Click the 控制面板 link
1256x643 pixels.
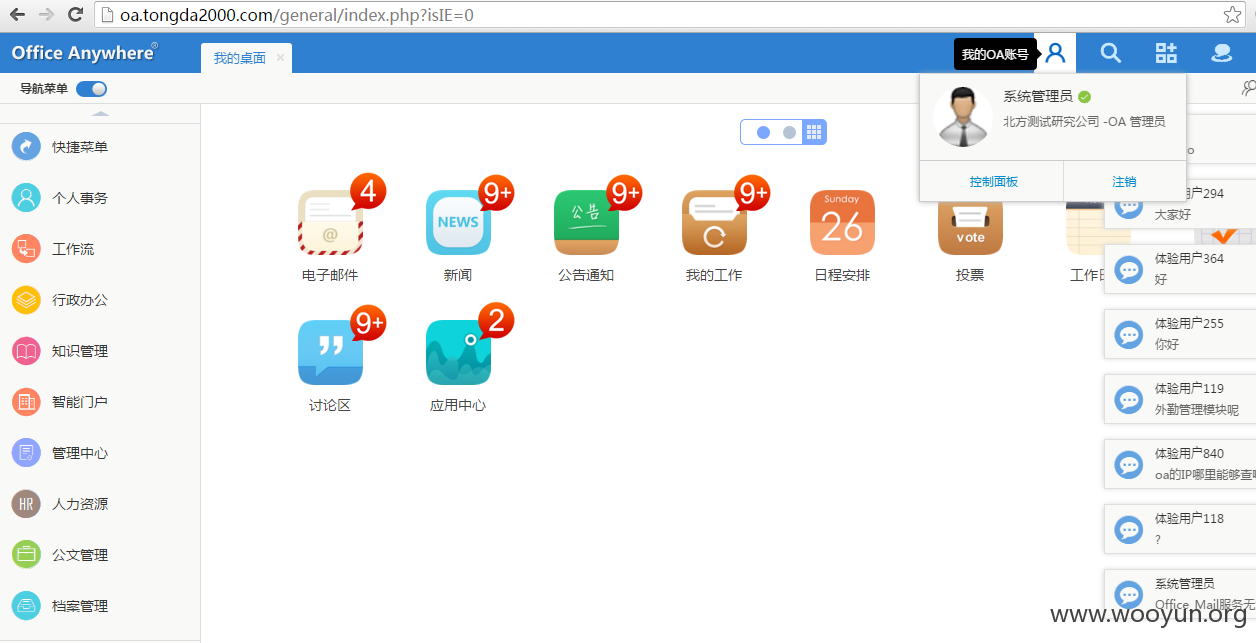point(993,182)
